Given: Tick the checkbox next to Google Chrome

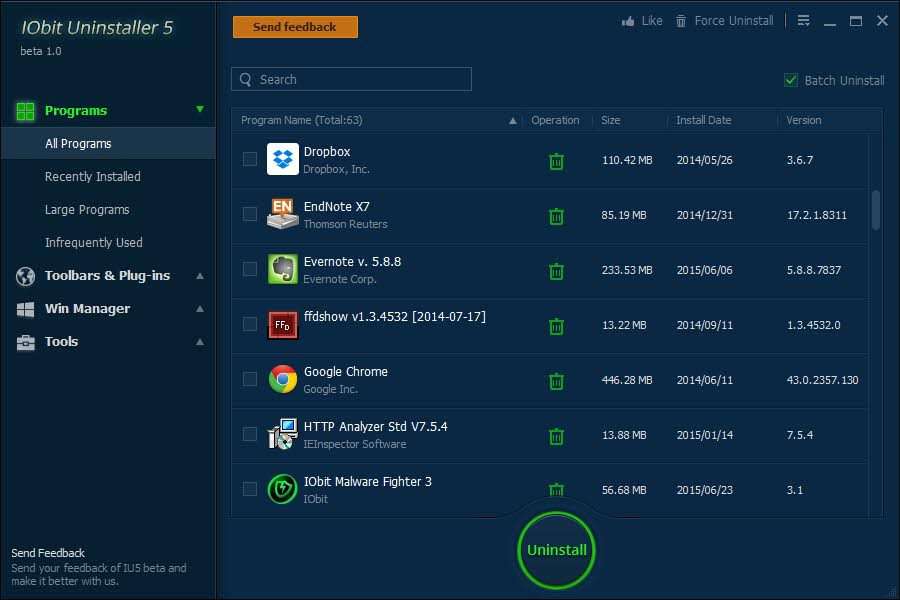Looking at the screenshot, I should 250,379.
